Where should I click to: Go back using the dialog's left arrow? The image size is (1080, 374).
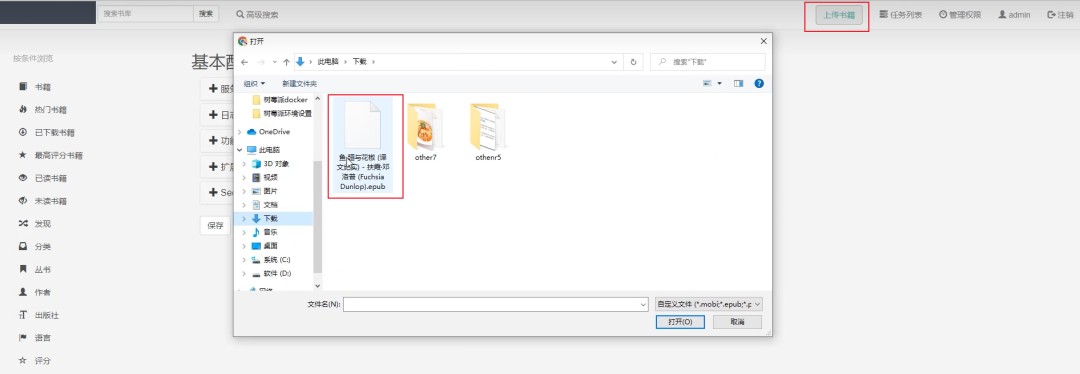pos(245,62)
